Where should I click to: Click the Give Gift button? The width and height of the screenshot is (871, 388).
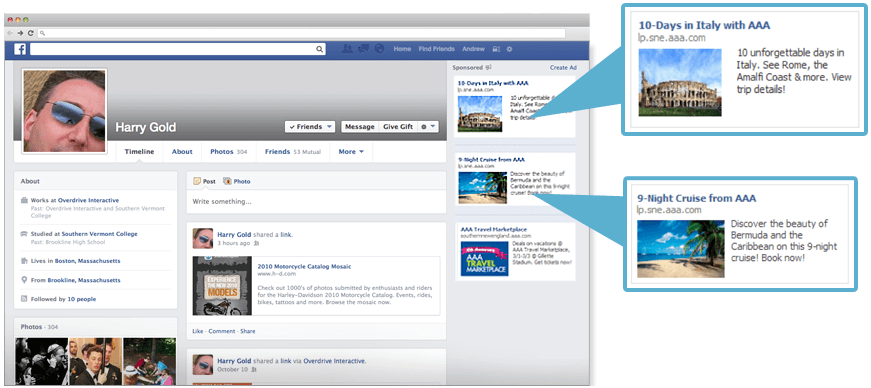coord(398,127)
